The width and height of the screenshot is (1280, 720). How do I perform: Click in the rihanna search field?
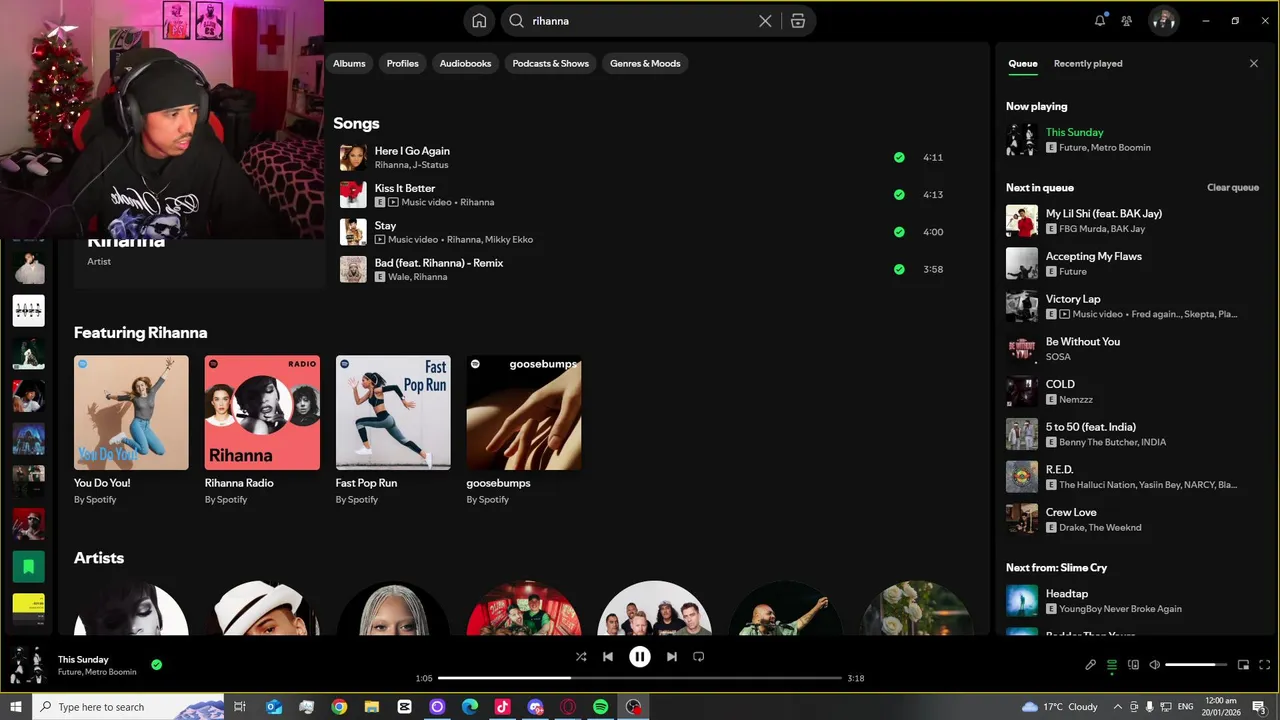coord(640,21)
